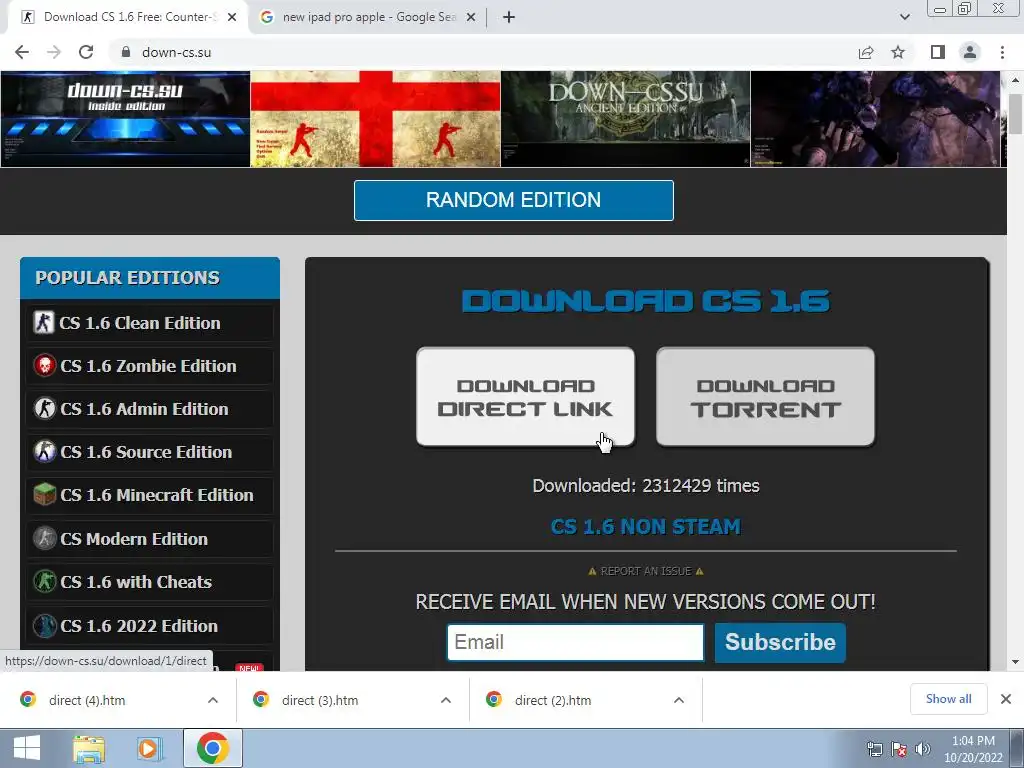Click the Modern Edition grey icon
This screenshot has height=768, width=1024.
[44, 538]
